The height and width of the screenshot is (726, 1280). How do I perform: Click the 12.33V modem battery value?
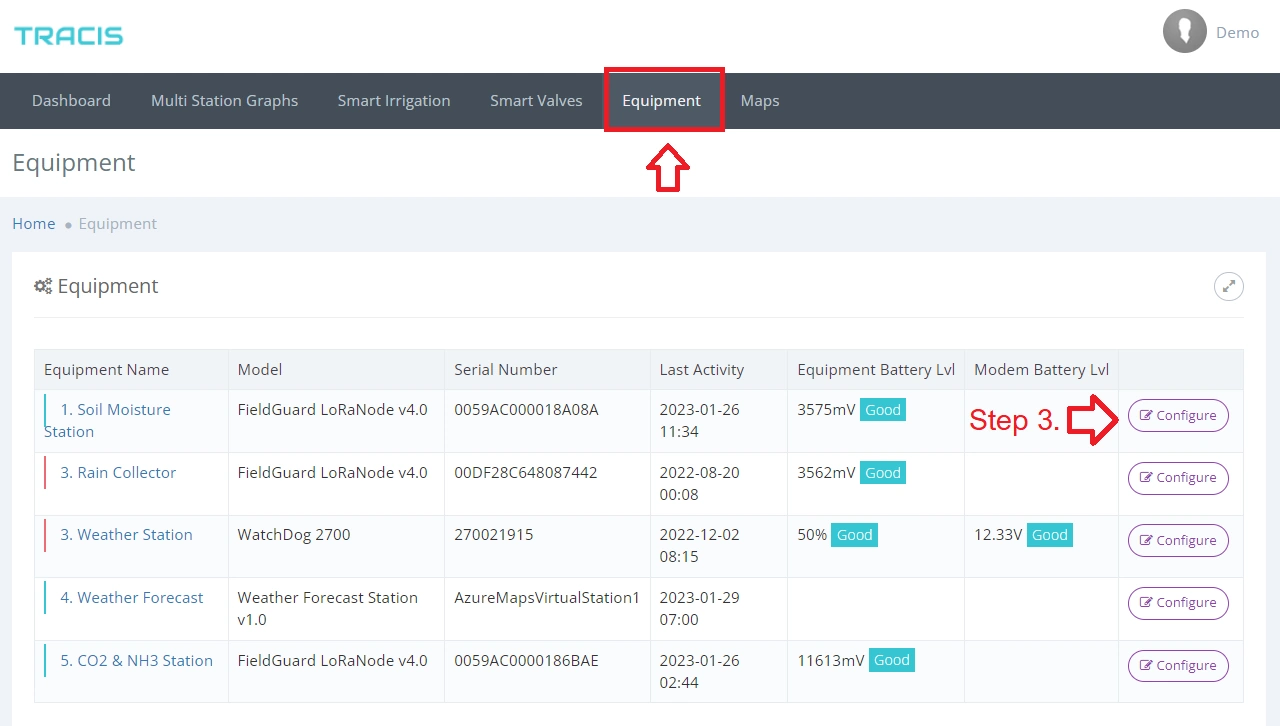click(x=998, y=535)
